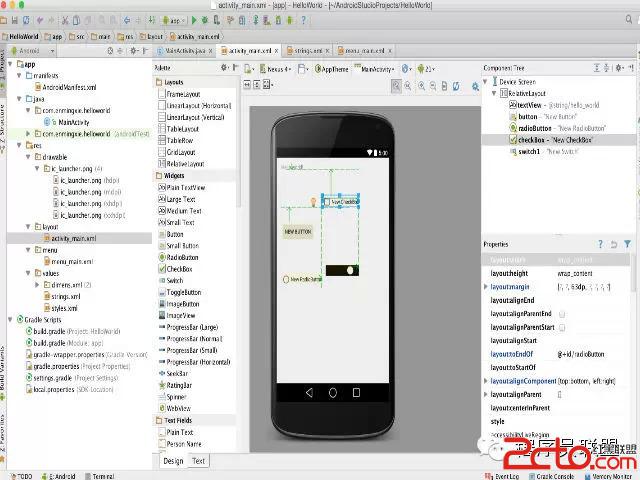Image resolution: width=640 pixels, height=480 pixels.
Task: Toggle the switch widget on canvas
Action: pyautogui.click(x=342, y=270)
